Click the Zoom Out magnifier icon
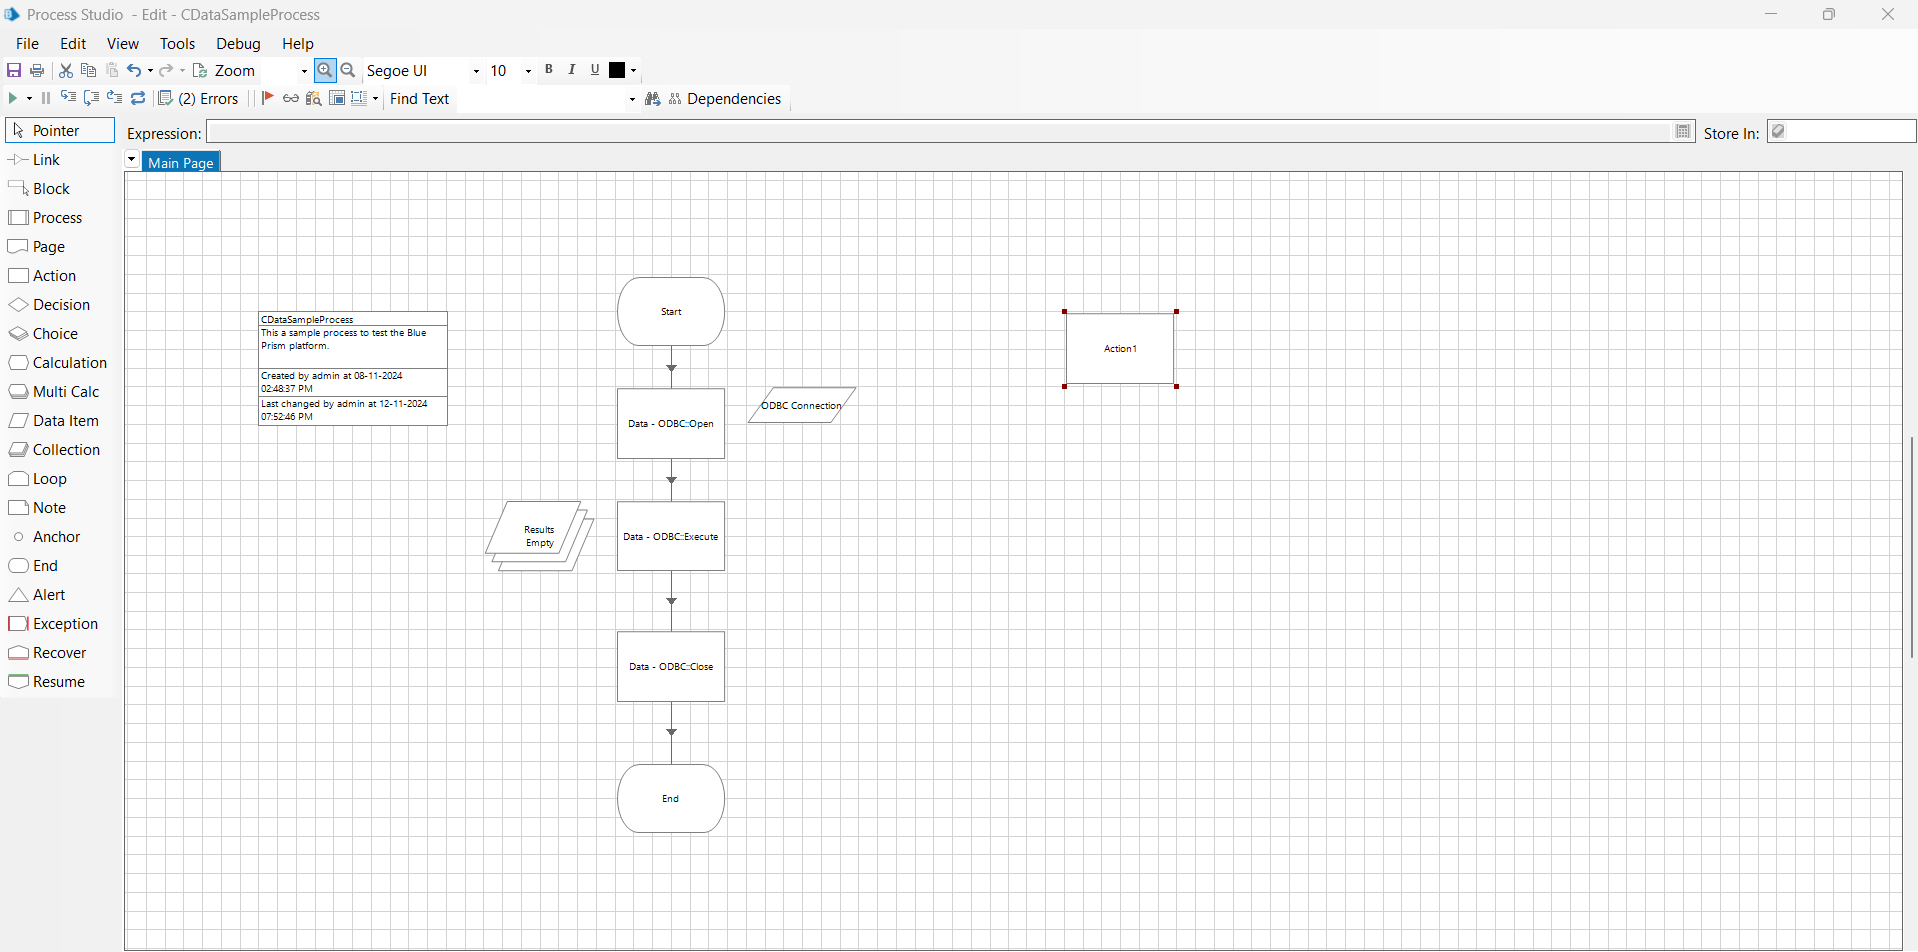Viewport: 1918px width, 952px height. [x=348, y=70]
